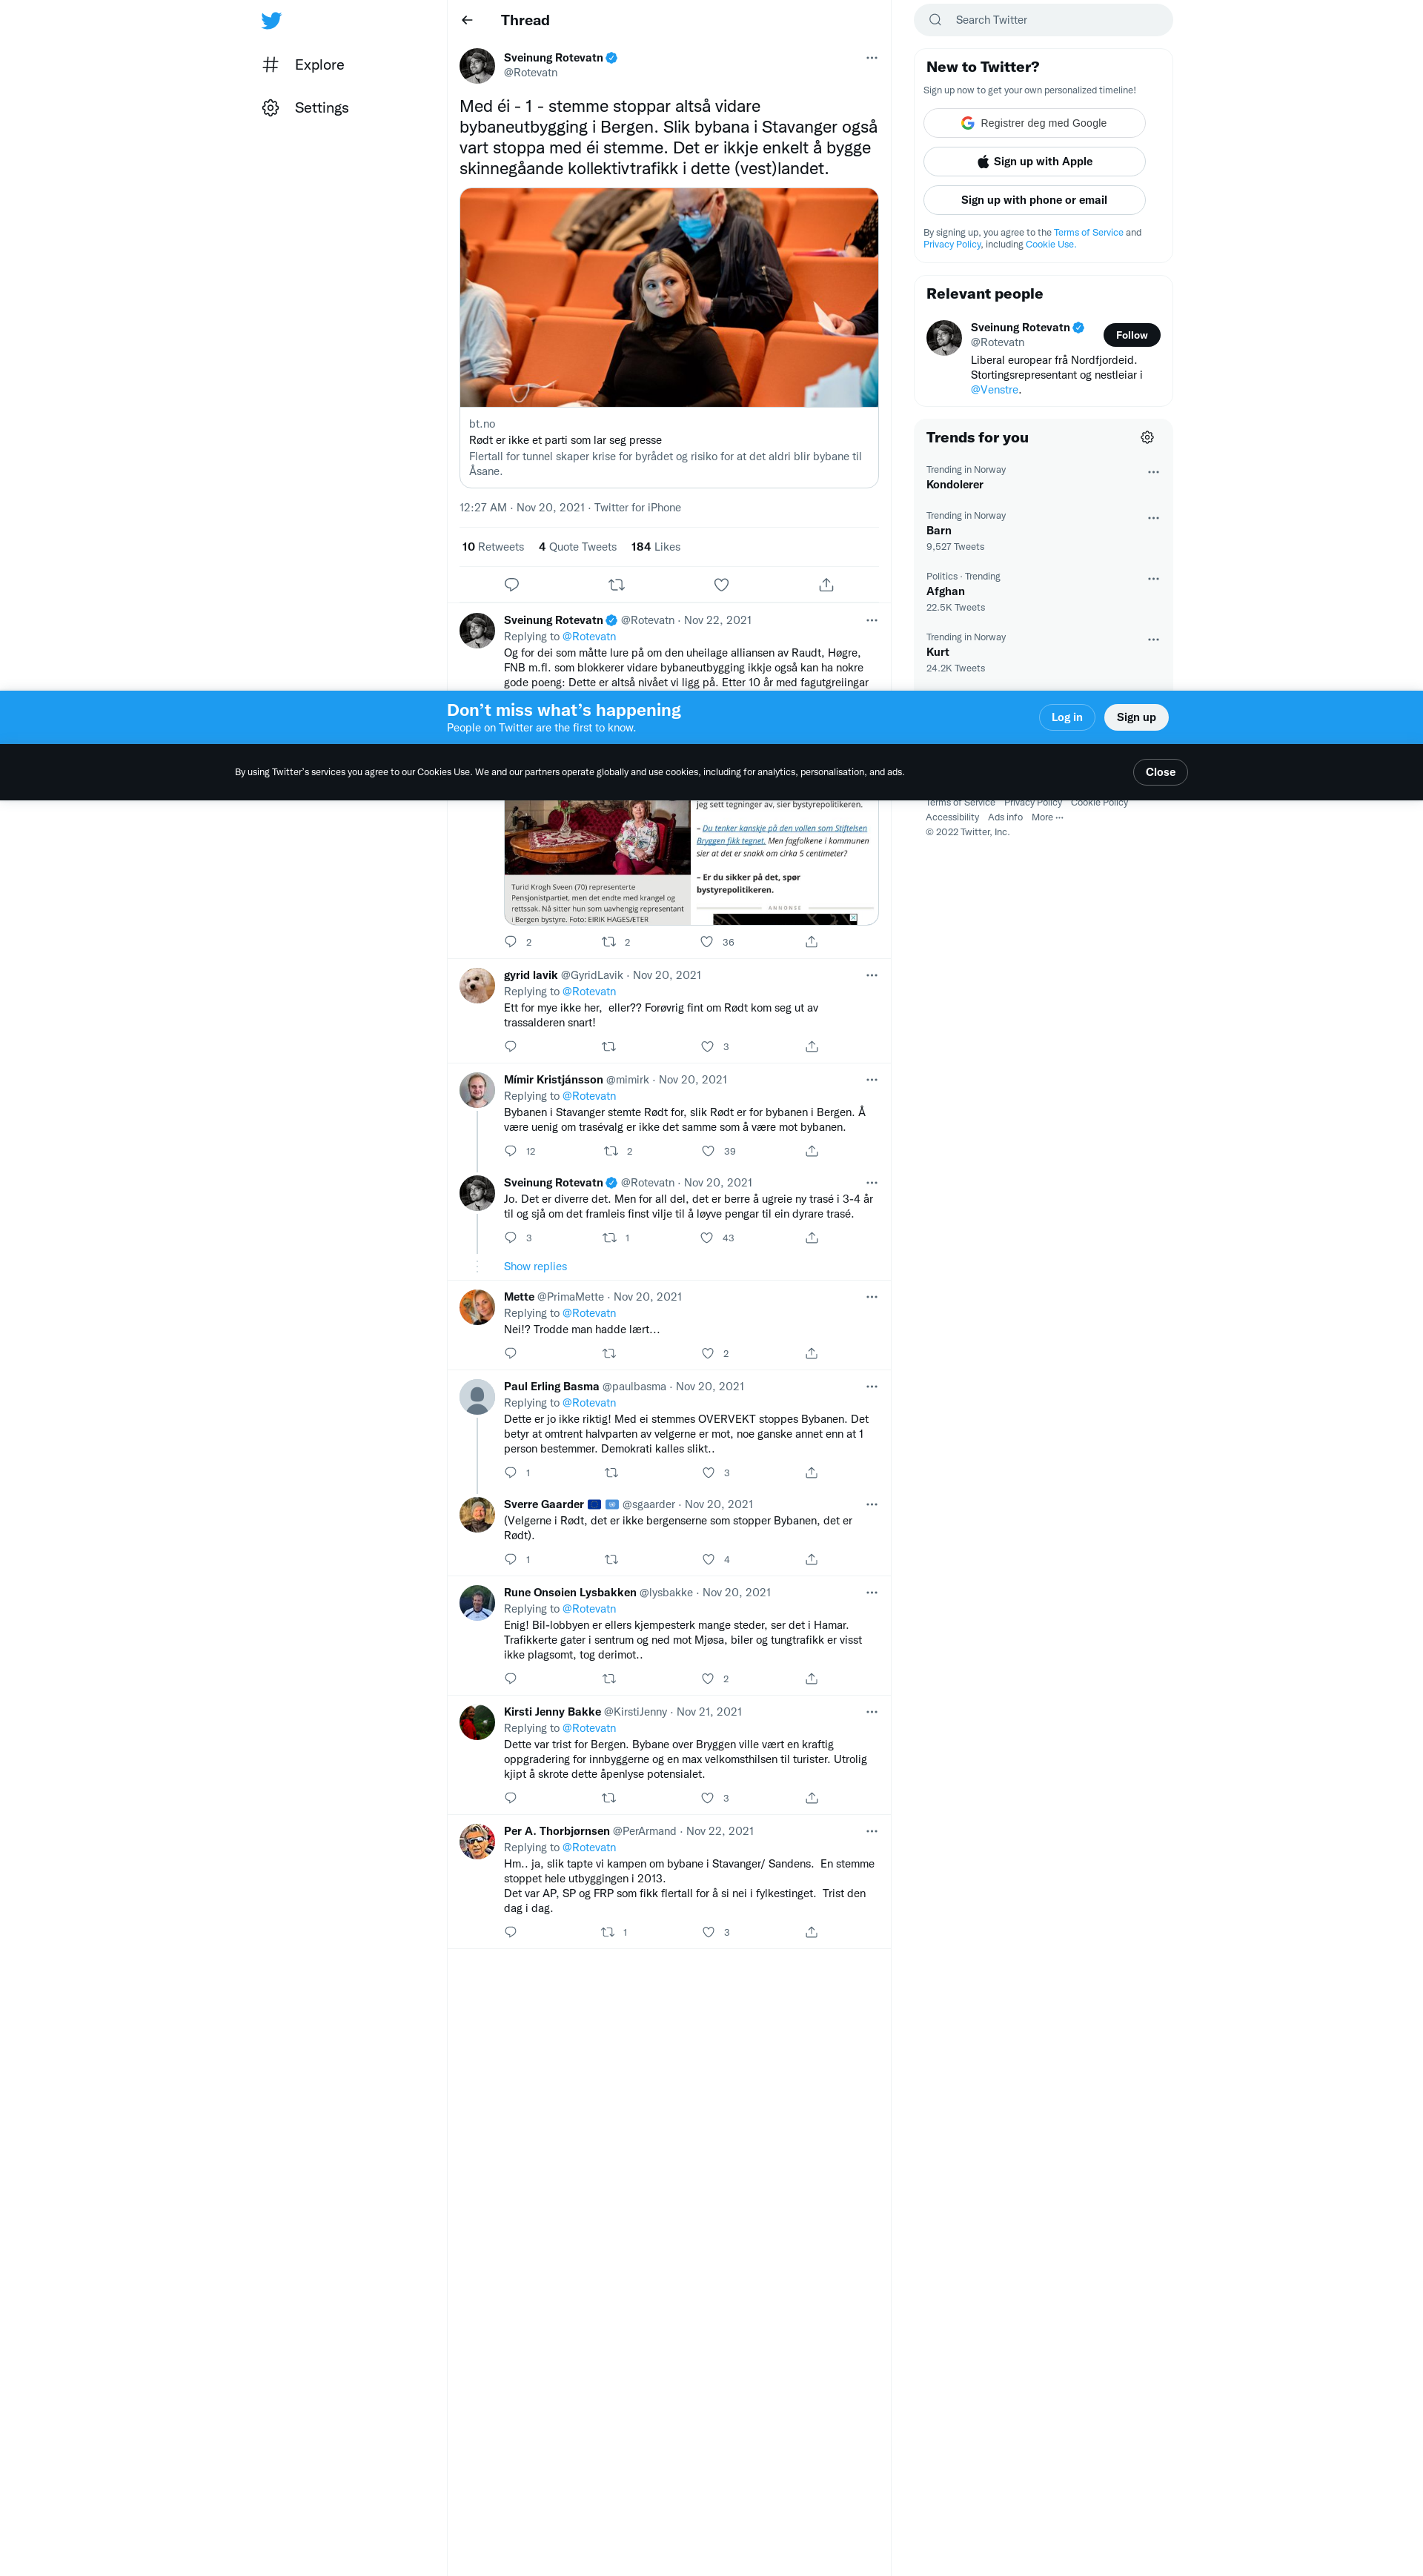Share Rune Onsøien Lysbakken's tweet

(x=812, y=1679)
